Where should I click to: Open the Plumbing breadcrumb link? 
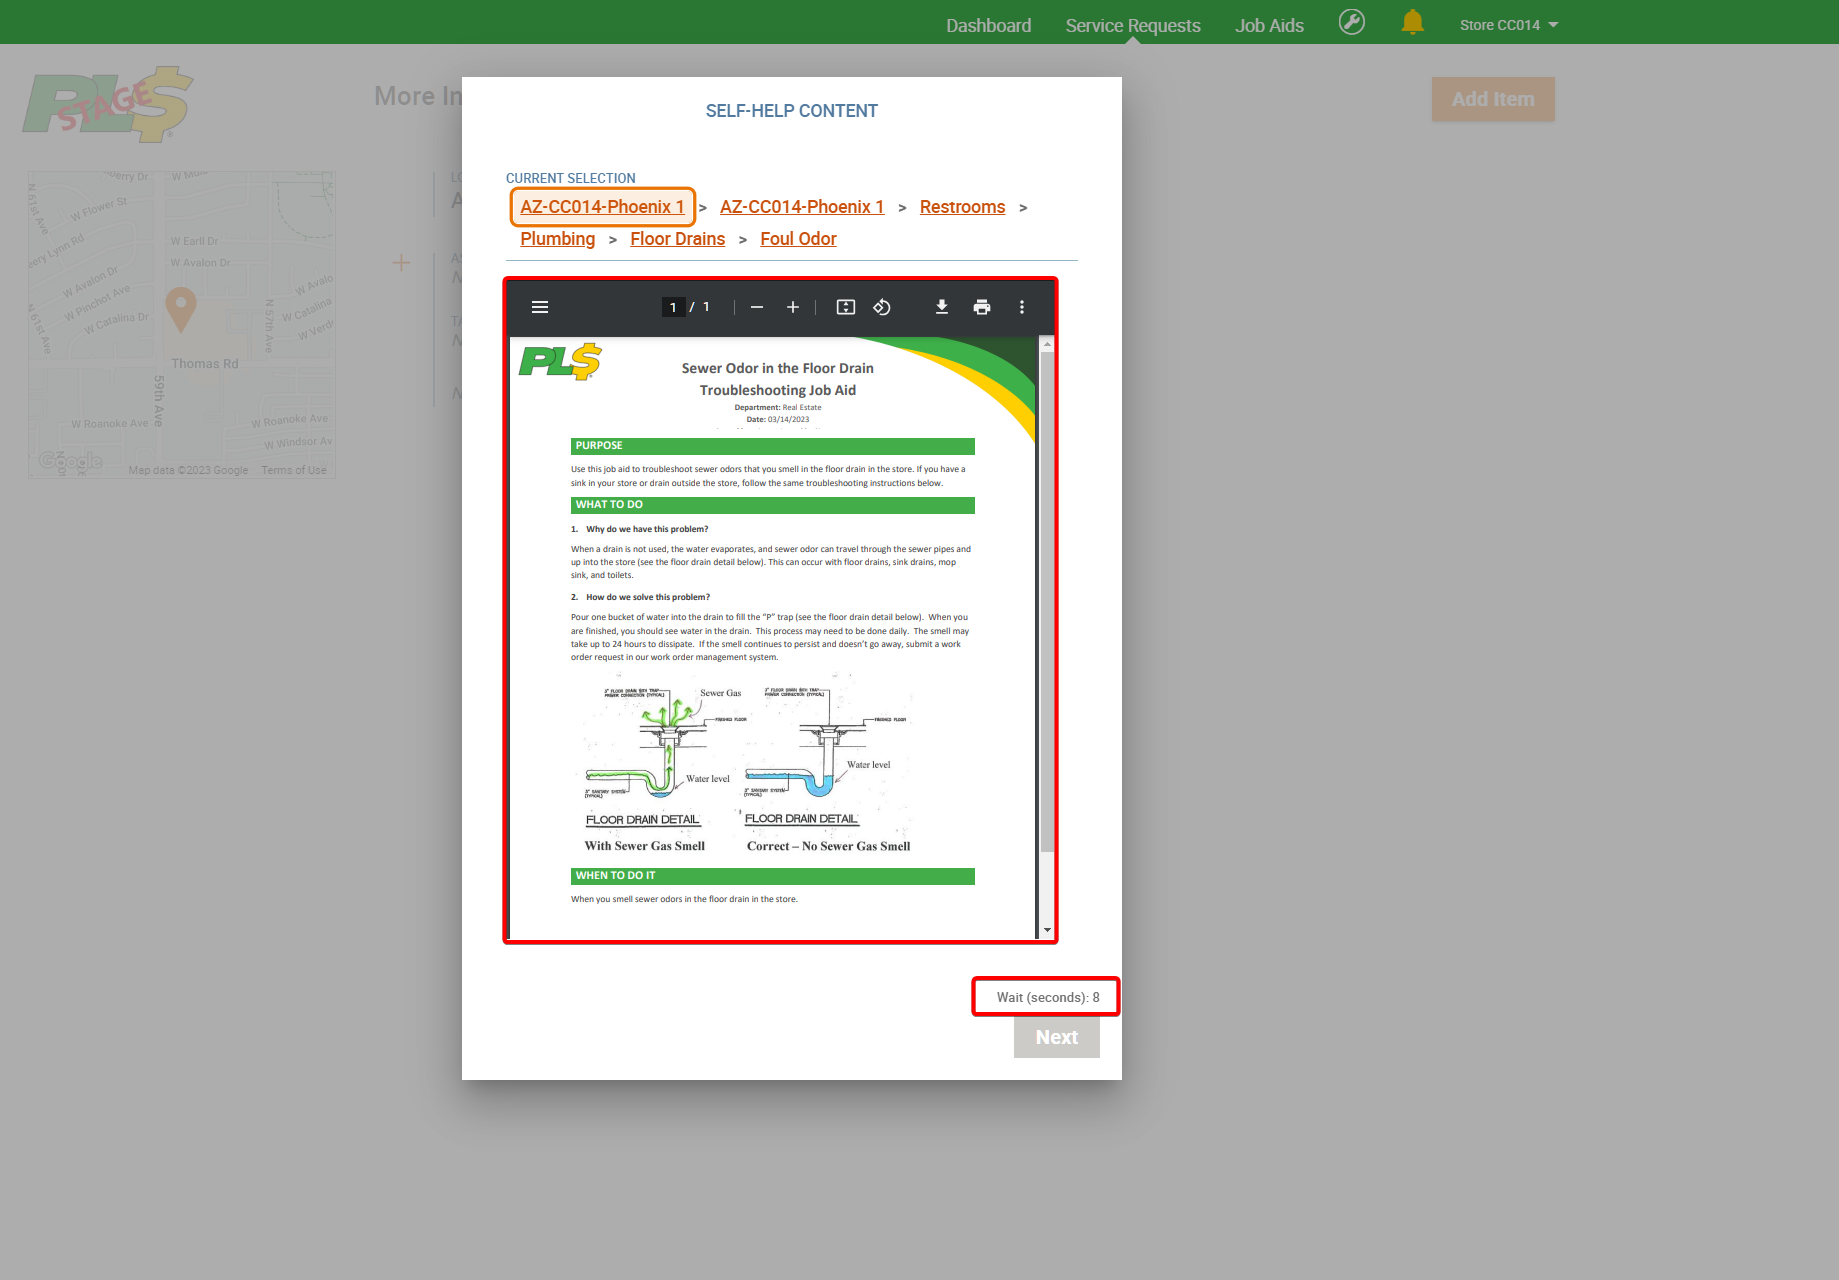coord(557,238)
